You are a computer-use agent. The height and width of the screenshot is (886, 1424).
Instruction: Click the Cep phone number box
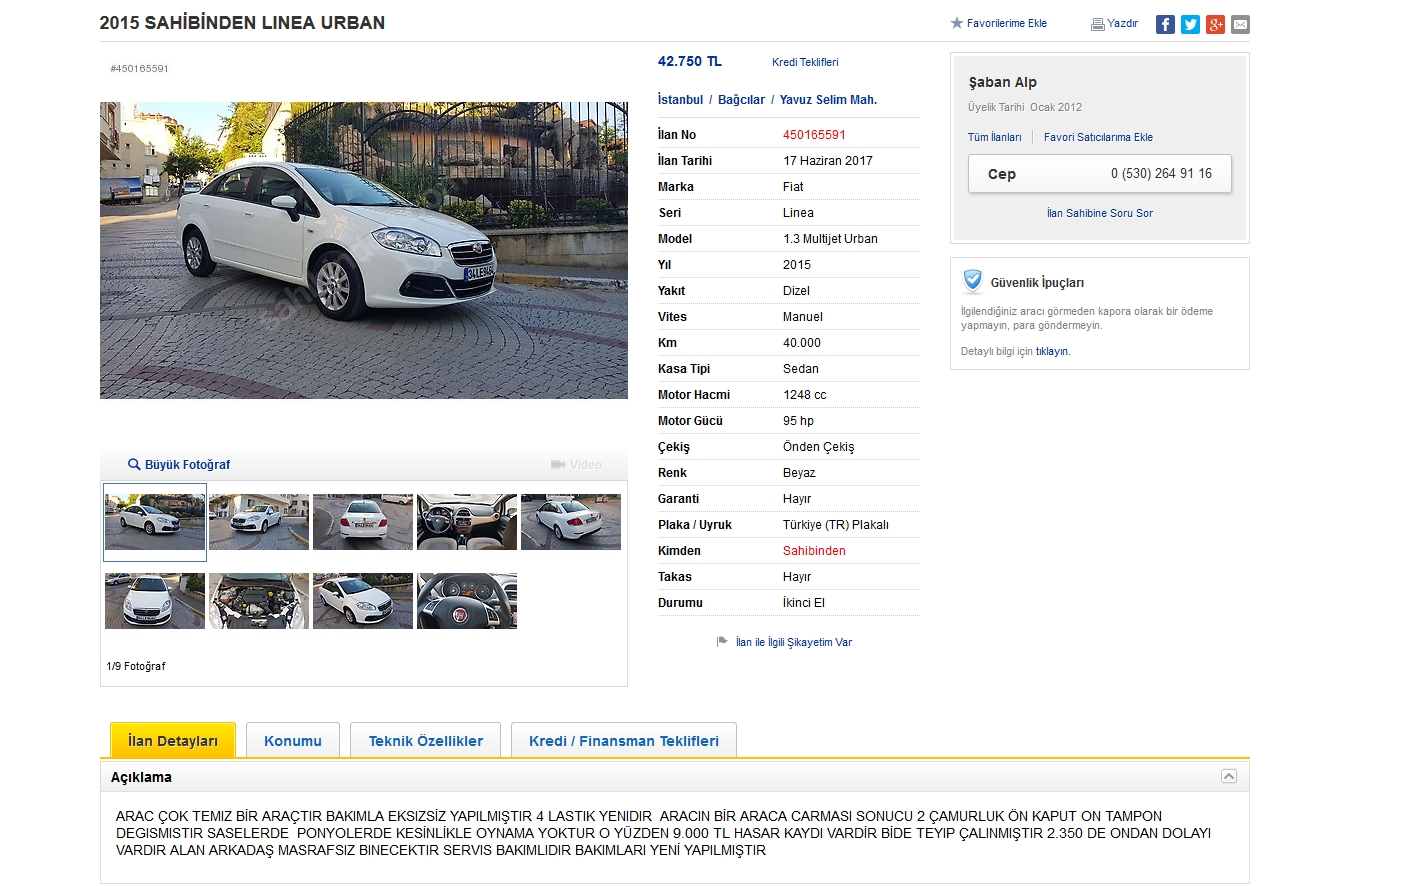click(x=1100, y=174)
